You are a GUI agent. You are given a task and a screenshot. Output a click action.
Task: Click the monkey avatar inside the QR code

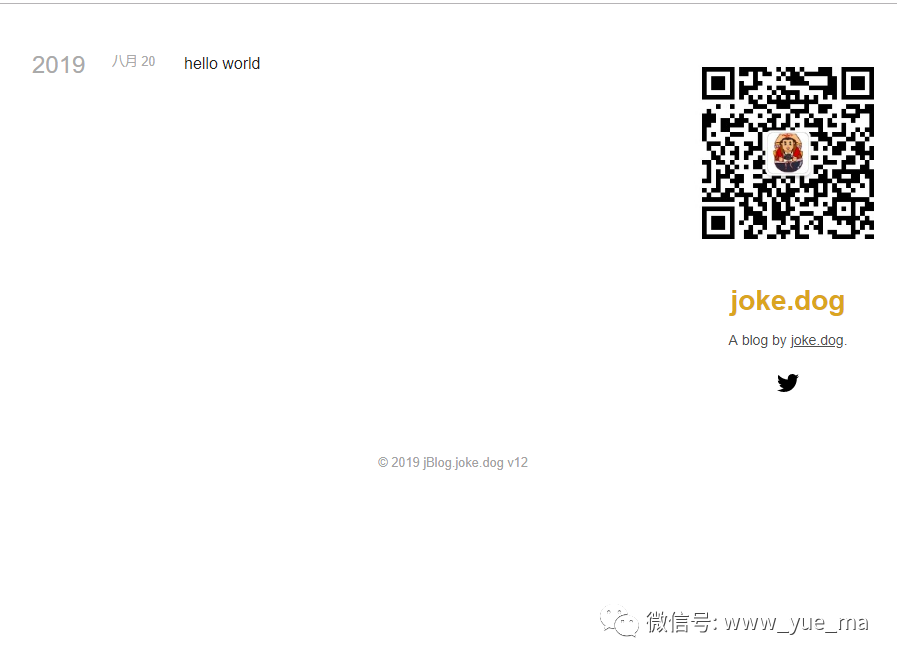pos(788,153)
